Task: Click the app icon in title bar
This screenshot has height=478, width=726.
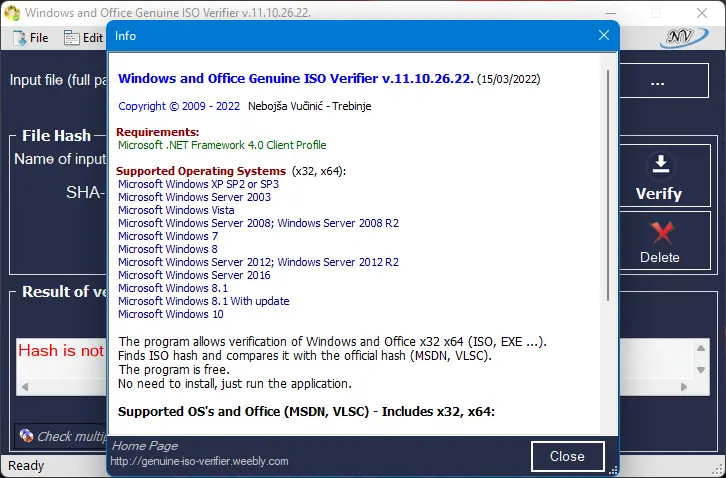Action: 12,13
